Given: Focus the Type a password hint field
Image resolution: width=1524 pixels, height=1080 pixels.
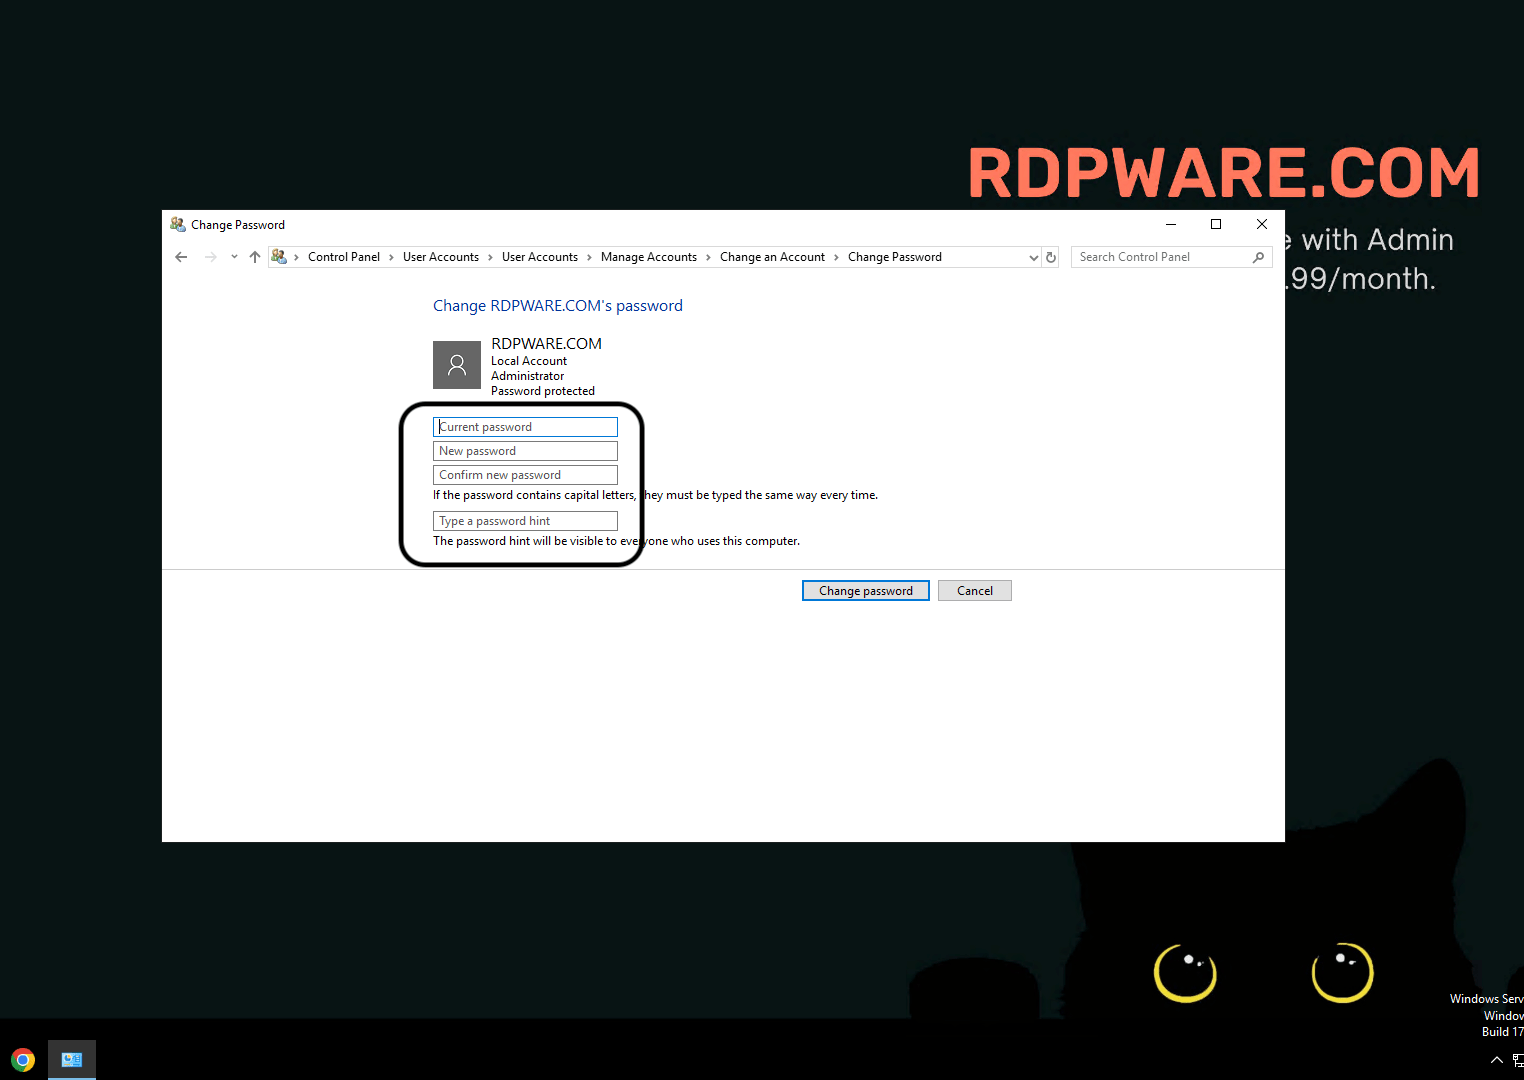Looking at the screenshot, I should pyautogui.click(x=525, y=521).
